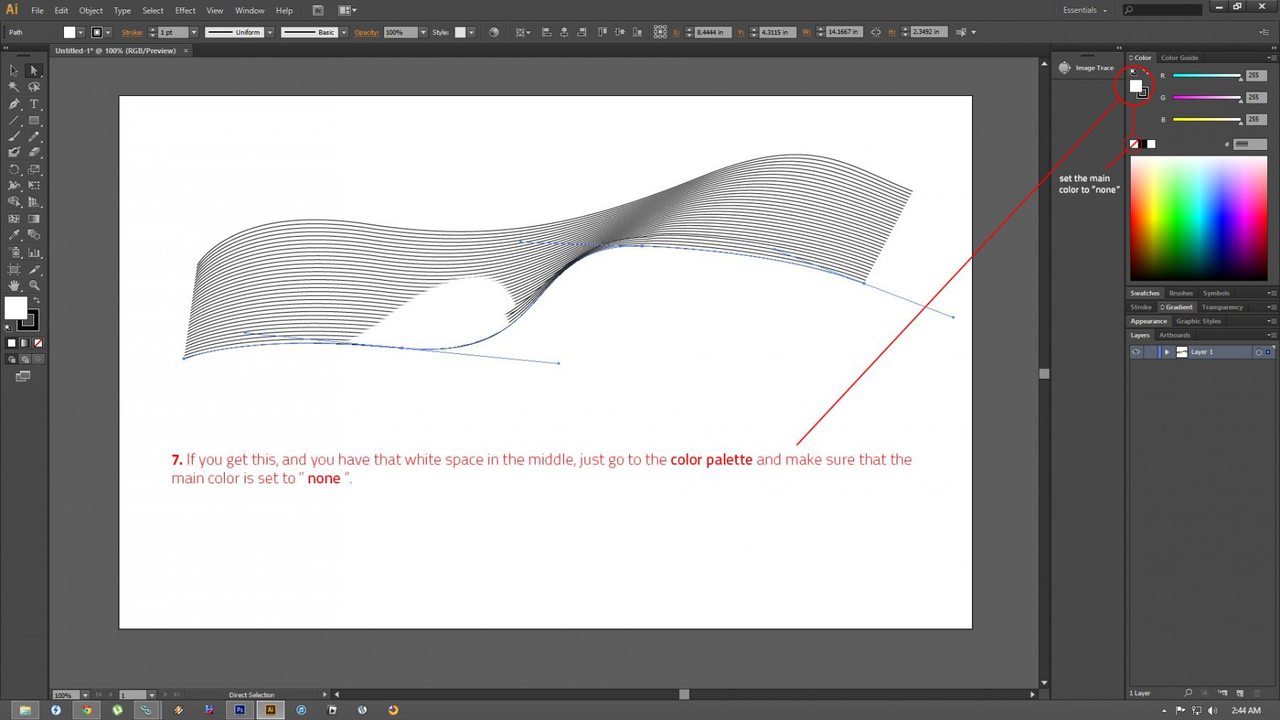The width and height of the screenshot is (1280, 720).
Task: Adjust the G color slider
Action: pyautogui.click(x=1207, y=97)
